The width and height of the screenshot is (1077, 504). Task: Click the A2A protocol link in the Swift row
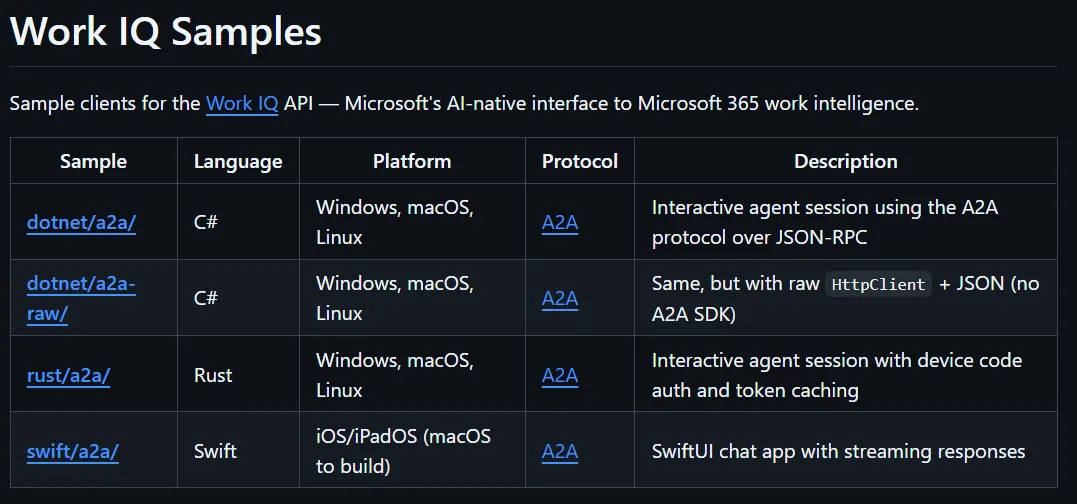point(560,451)
